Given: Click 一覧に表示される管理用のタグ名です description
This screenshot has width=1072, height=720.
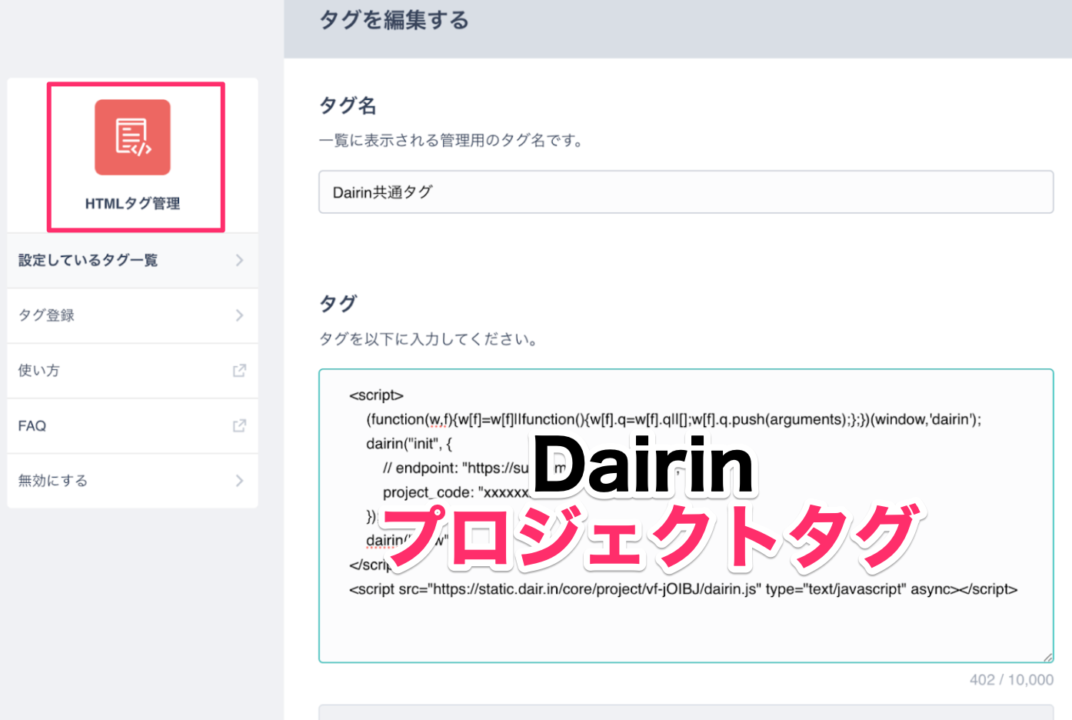Looking at the screenshot, I should [451, 141].
